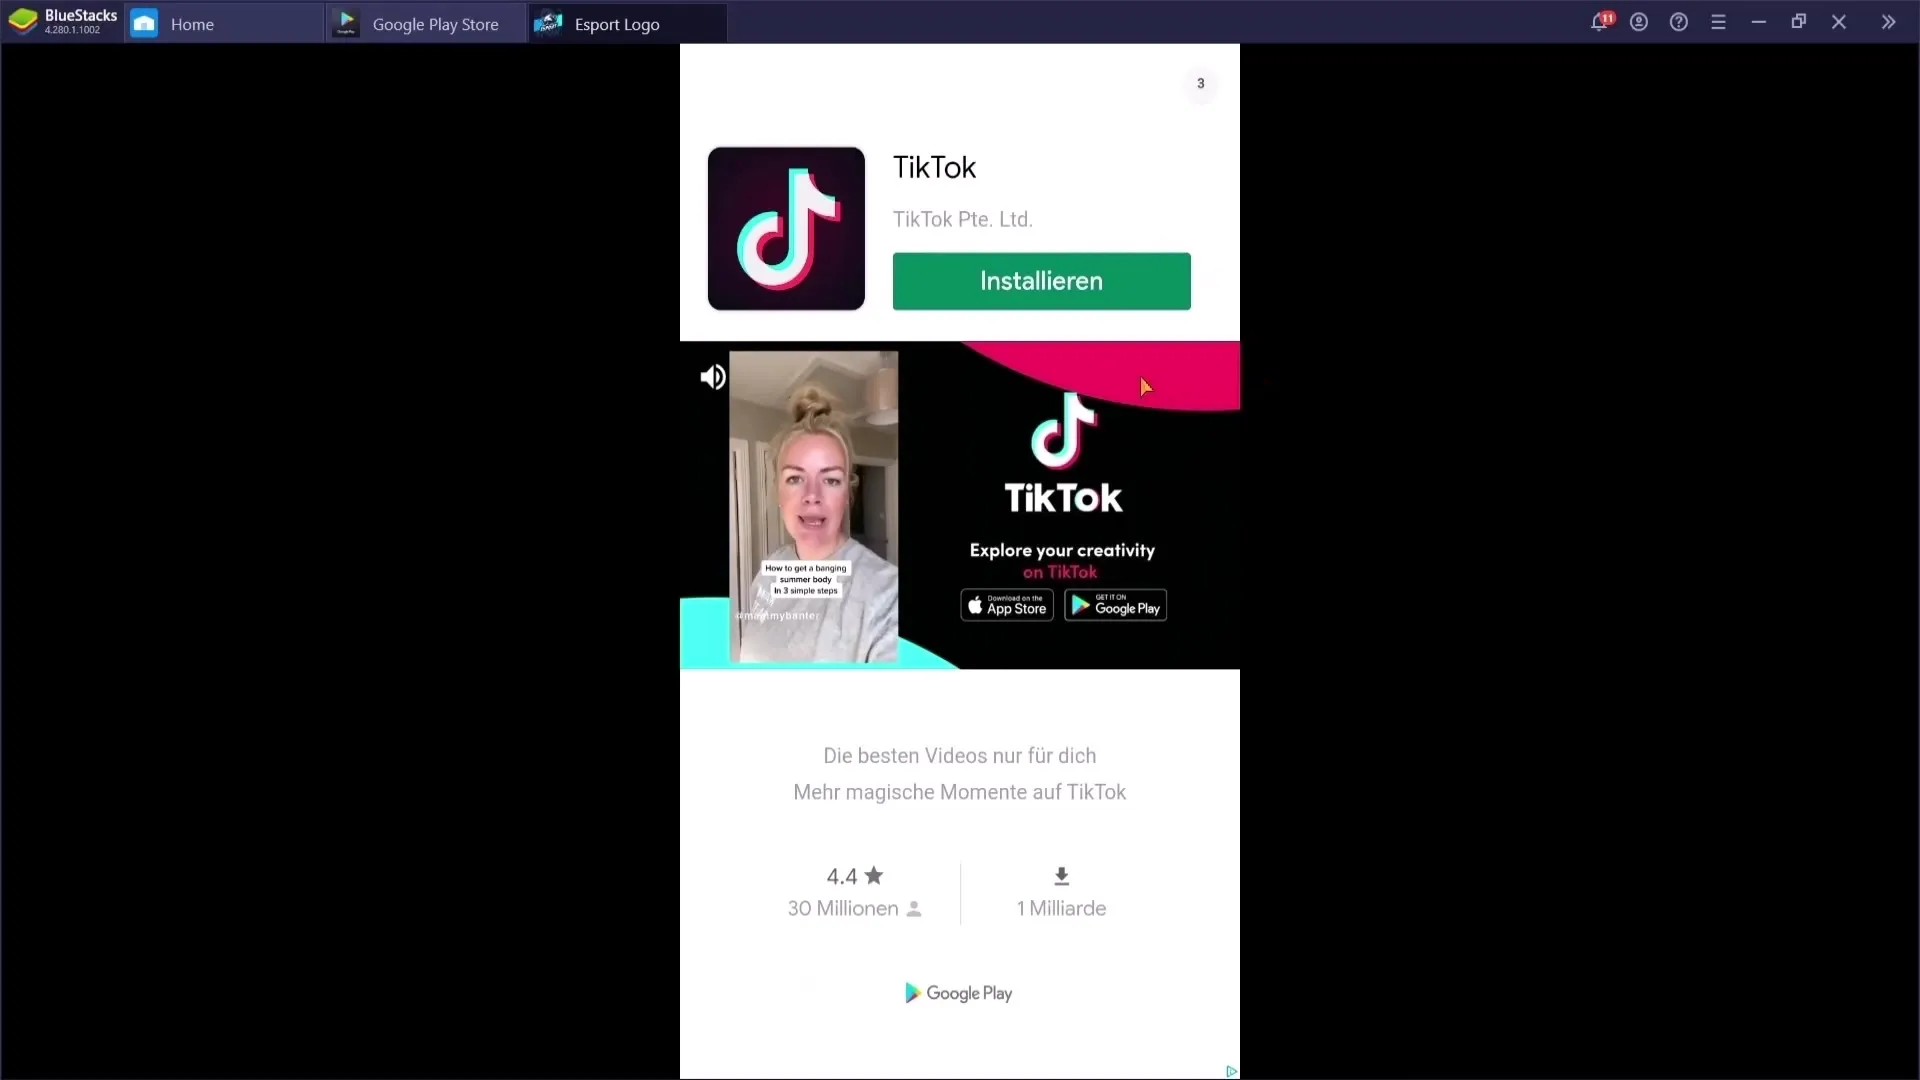
Task: Toggle the App Store download button
Action: pyautogui.click(x=1005, y=605)
